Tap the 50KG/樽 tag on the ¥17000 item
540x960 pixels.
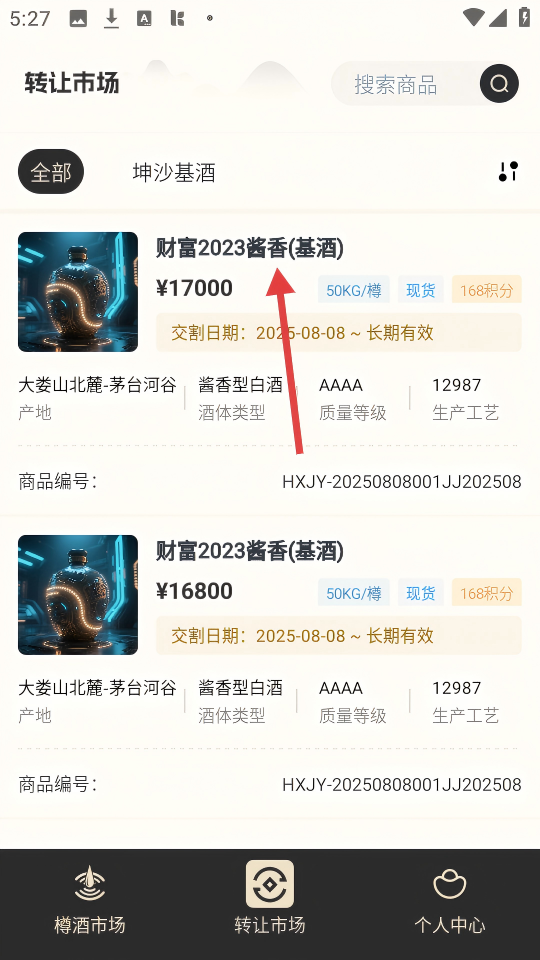[354, 290]
